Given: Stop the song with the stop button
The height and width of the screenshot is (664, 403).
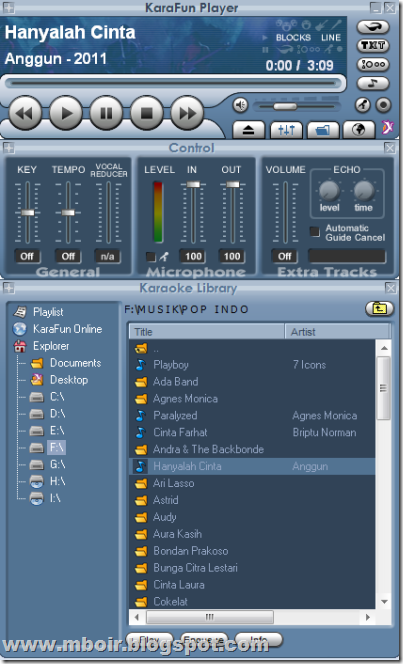Looking at the screenshot, I should (146, 113).
